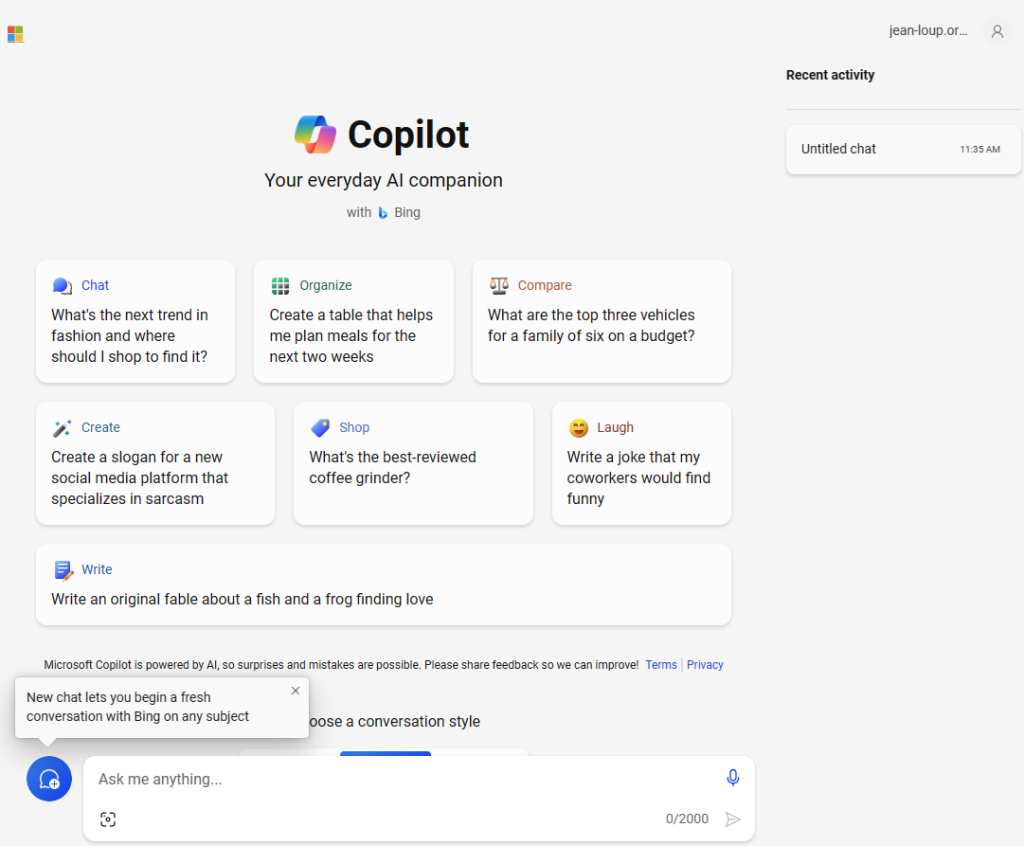Click the "Write" card label
Screen dimensions: 1024x846
click(x=97, y=570)
